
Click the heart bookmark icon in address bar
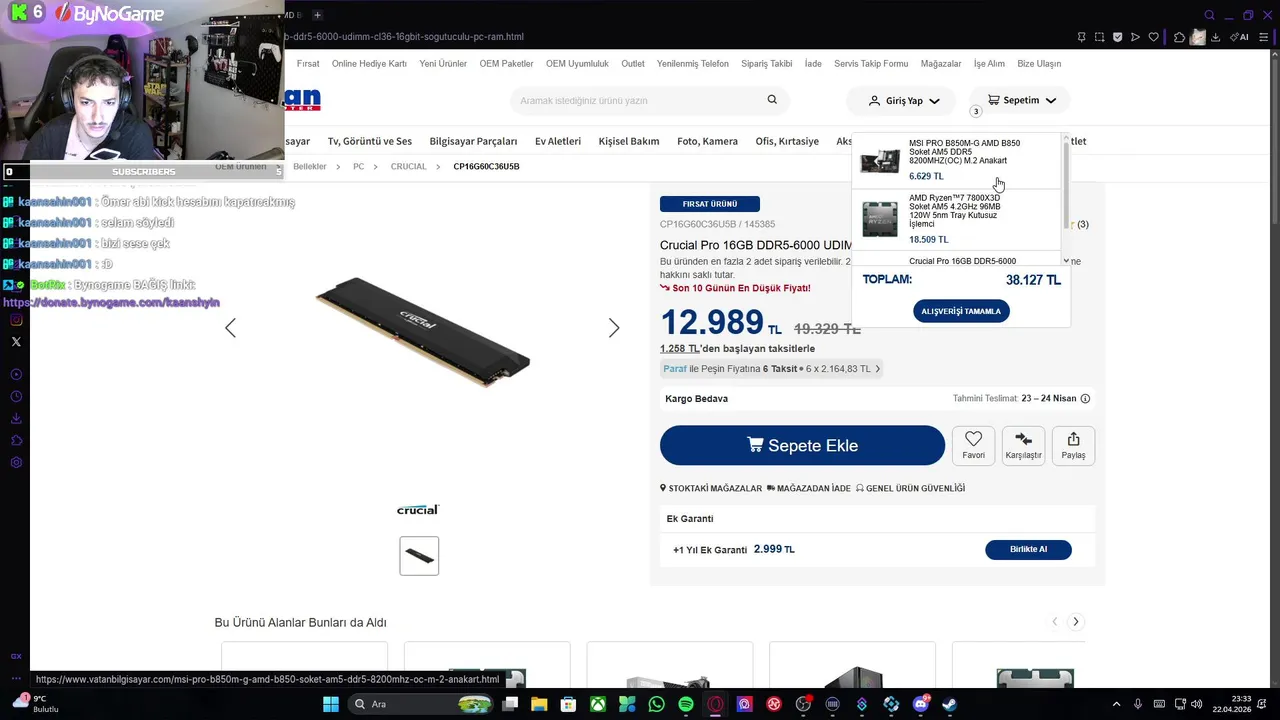pyautogui.click(x=1153, y=37)
